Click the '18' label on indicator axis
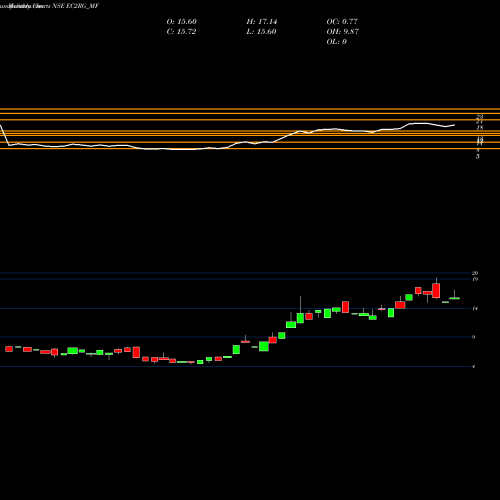Image resolution: width=500 pixels, height=500 pixels. click(x=480, y=128)
